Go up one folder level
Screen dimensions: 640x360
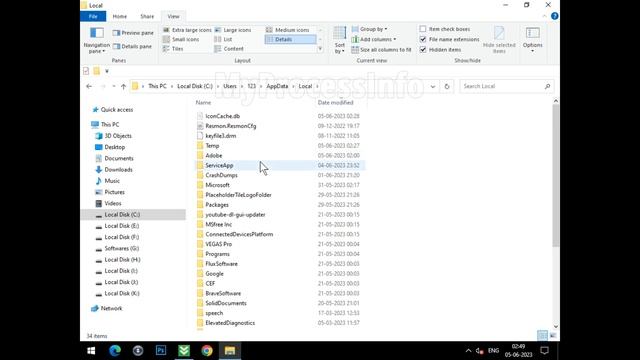click(x=123, y=86)
